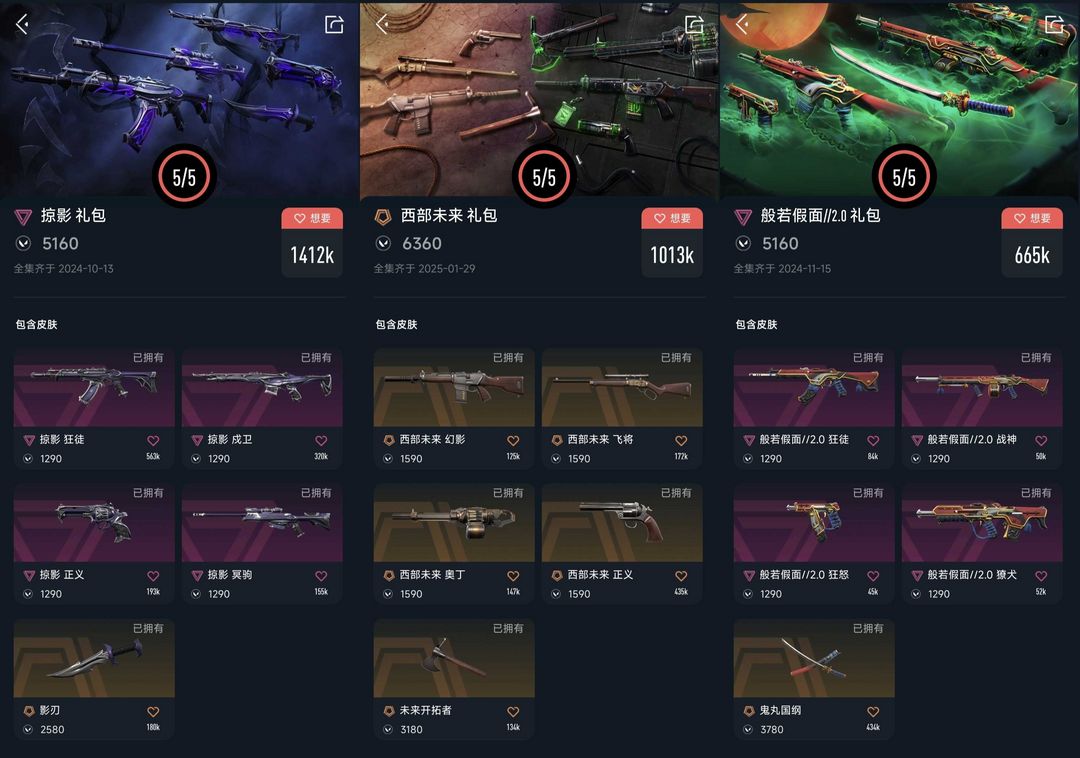
Task: Go back from 般若假面//2.0 礼包 page
Action: click(x=742, y=25)
